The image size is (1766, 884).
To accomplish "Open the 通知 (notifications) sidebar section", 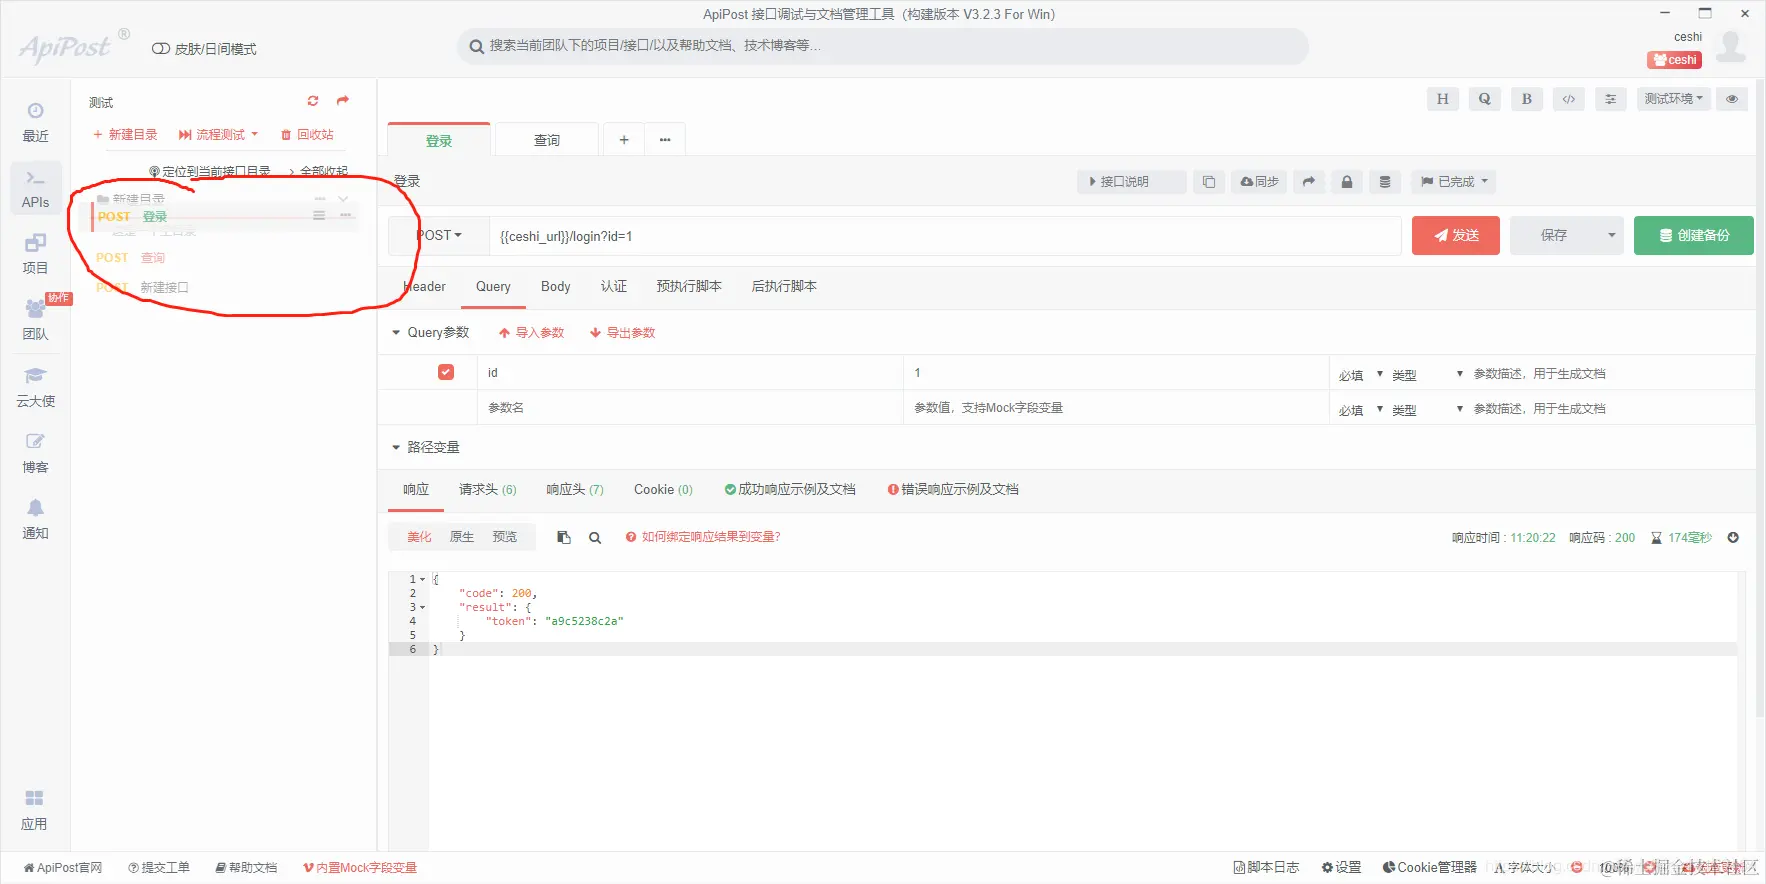I will point(35,519).
